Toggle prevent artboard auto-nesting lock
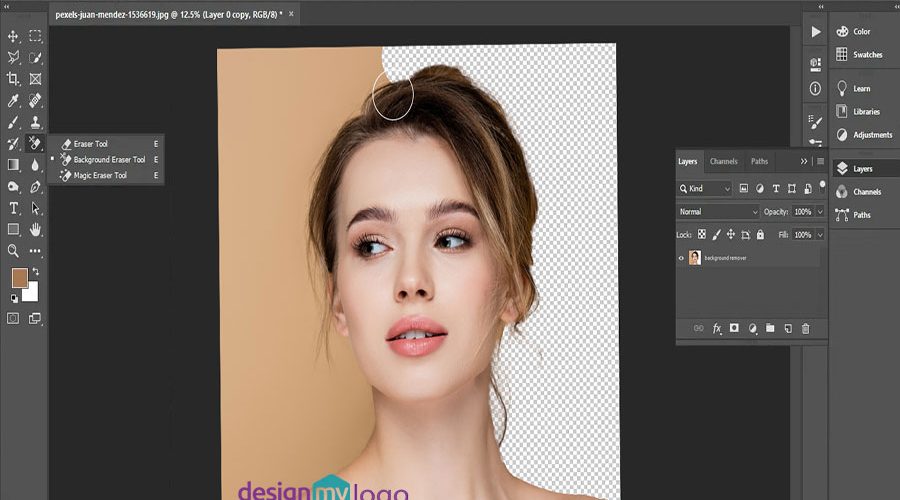900x500 pixels. tap(746, 234)
